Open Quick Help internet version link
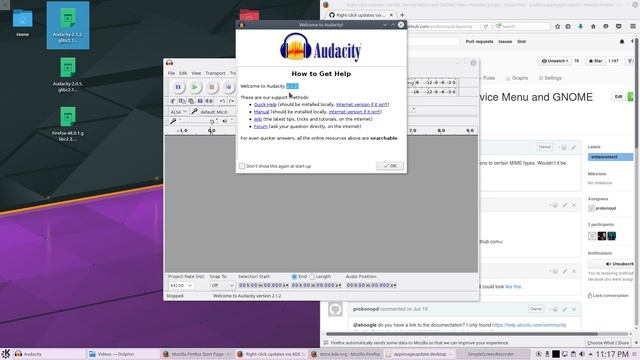 pyautogui.click(x=362, y=104)
